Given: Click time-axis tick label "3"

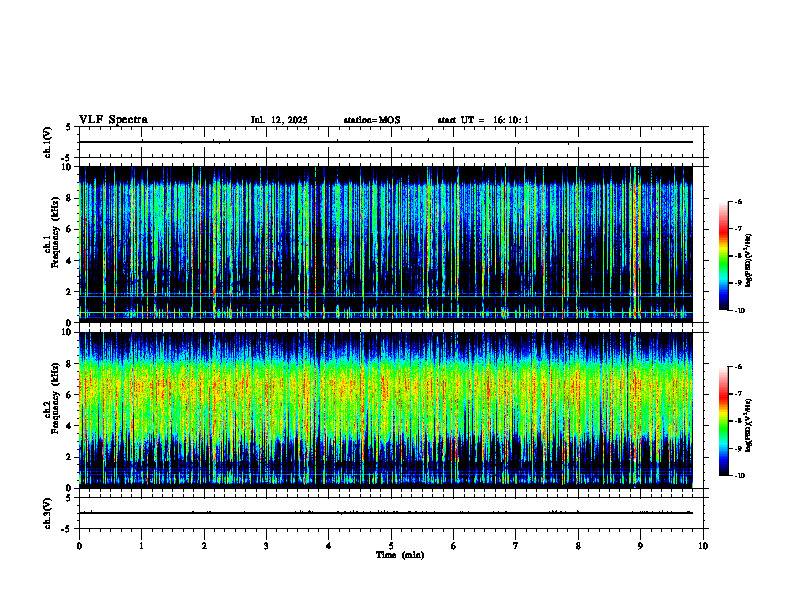Looking at the screenshot, I should click(266, 546).
